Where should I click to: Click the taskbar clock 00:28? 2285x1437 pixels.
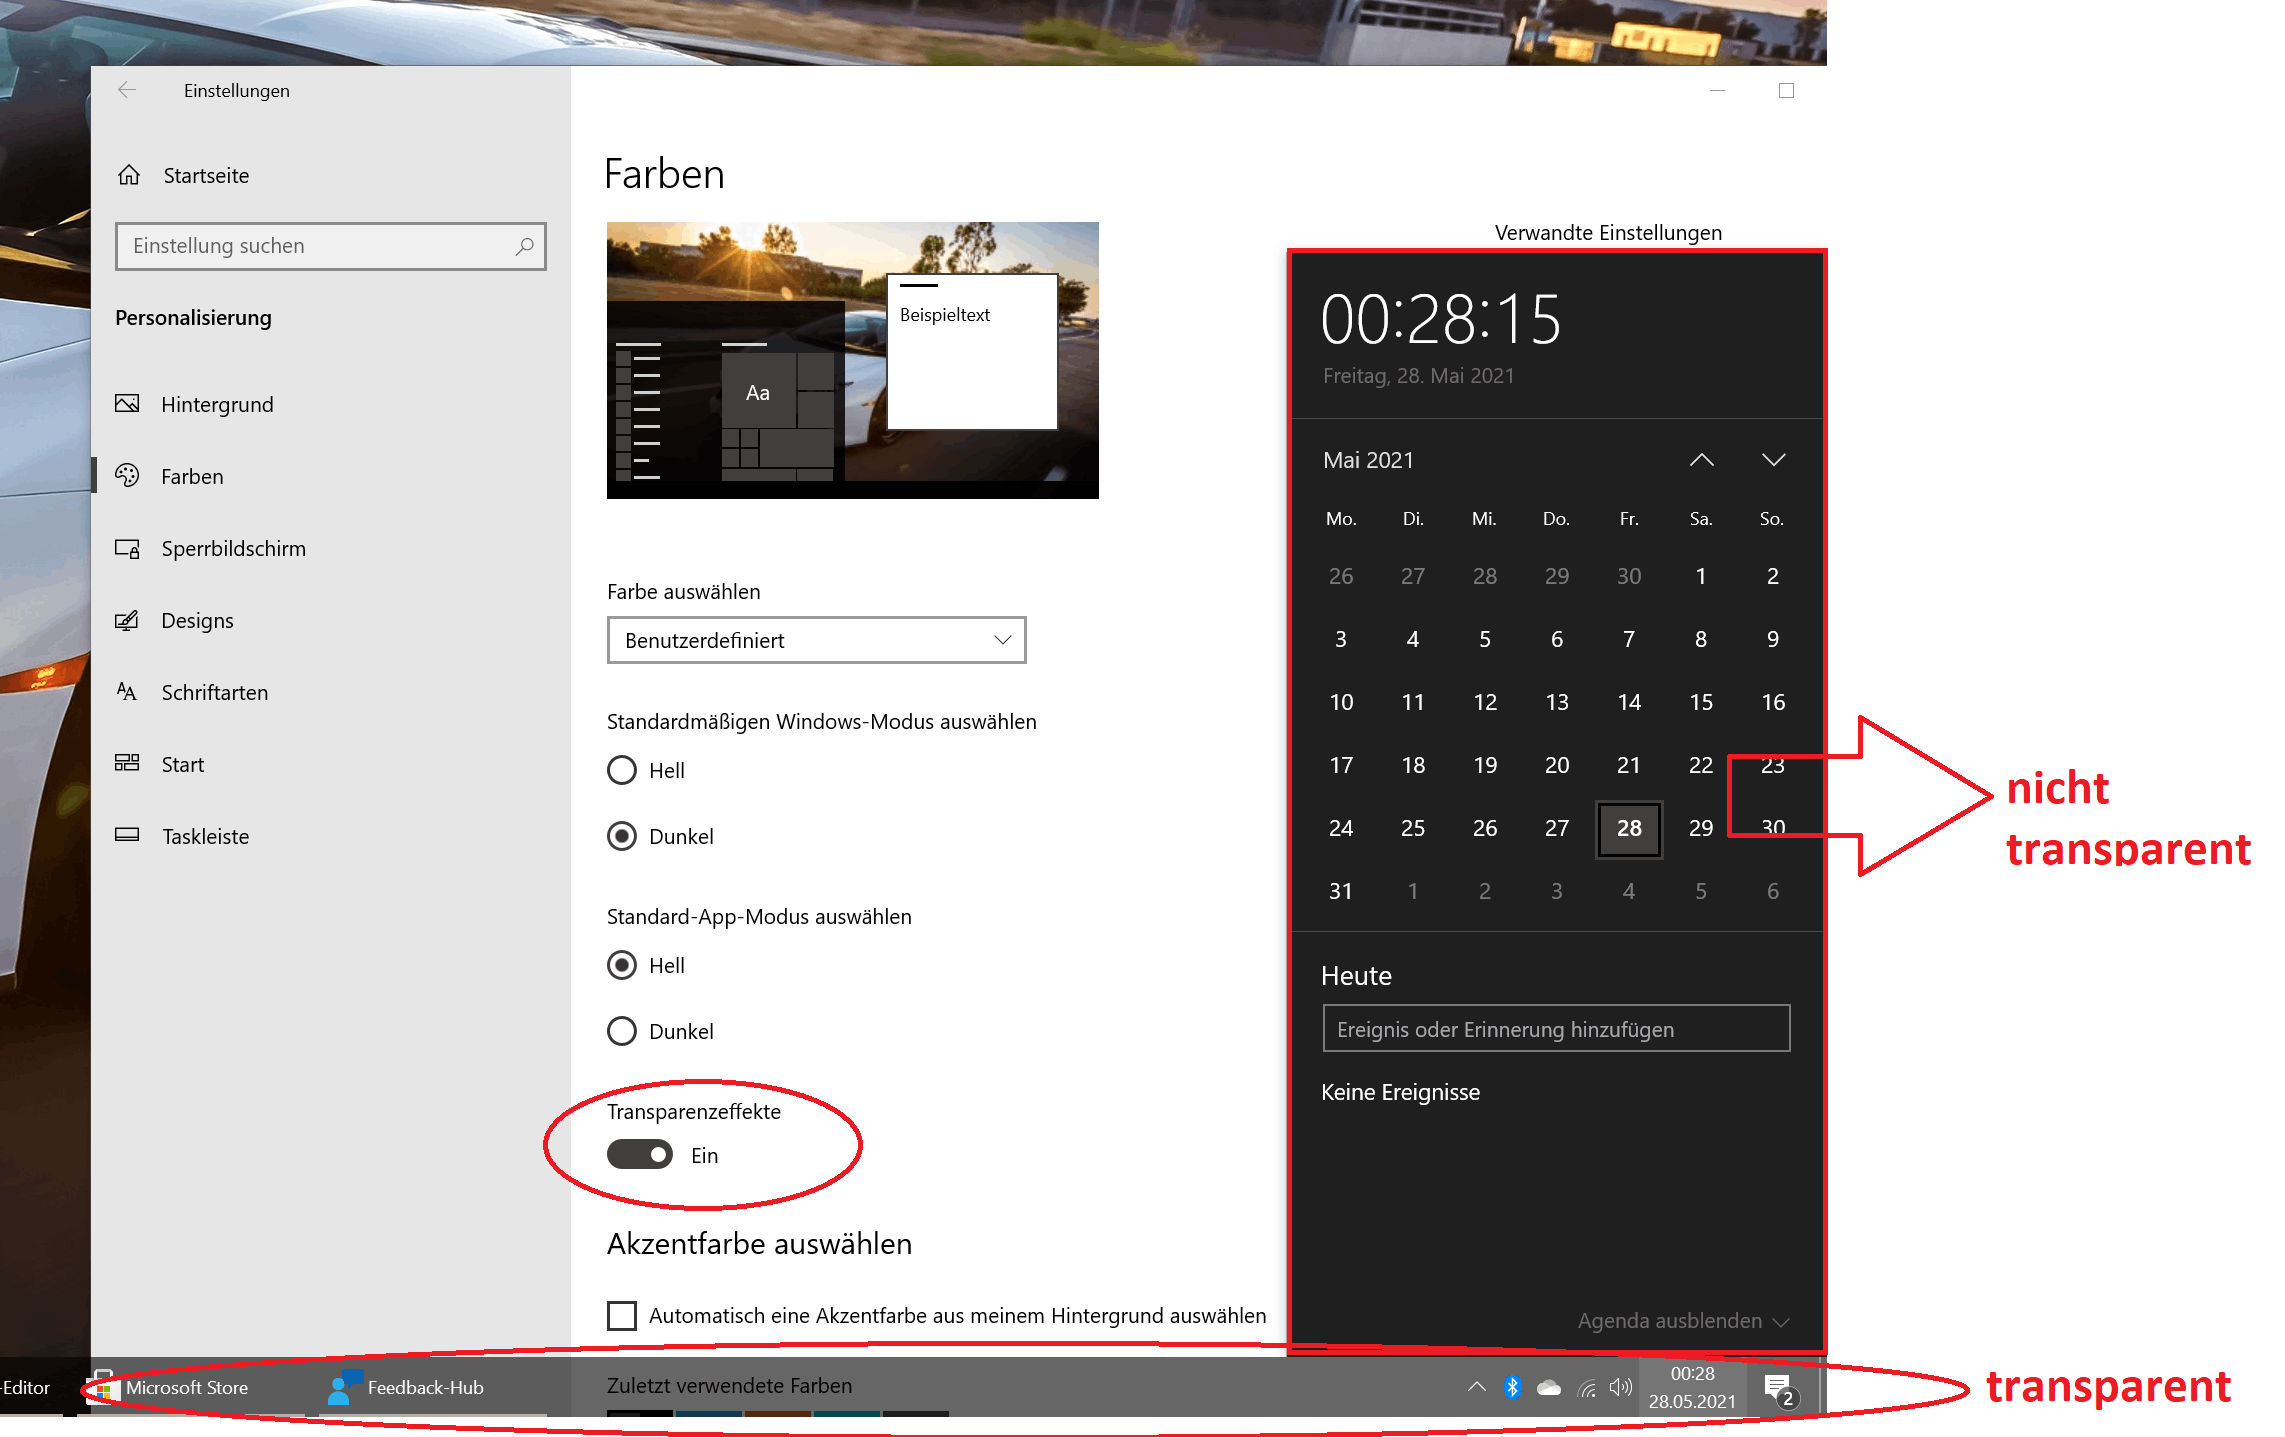pos(1692,1387)
